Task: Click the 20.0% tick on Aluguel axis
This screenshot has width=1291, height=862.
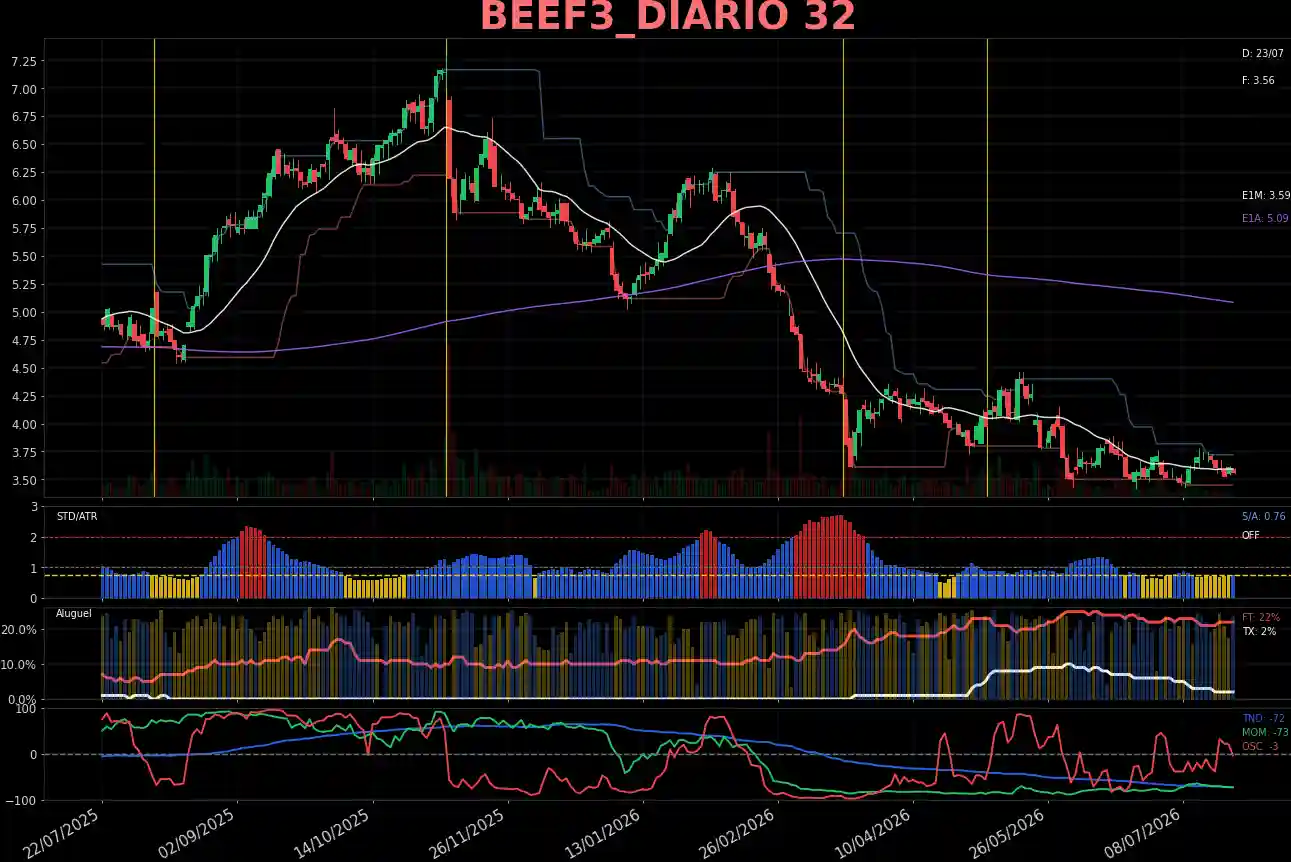Action: (x=21, y=630)
